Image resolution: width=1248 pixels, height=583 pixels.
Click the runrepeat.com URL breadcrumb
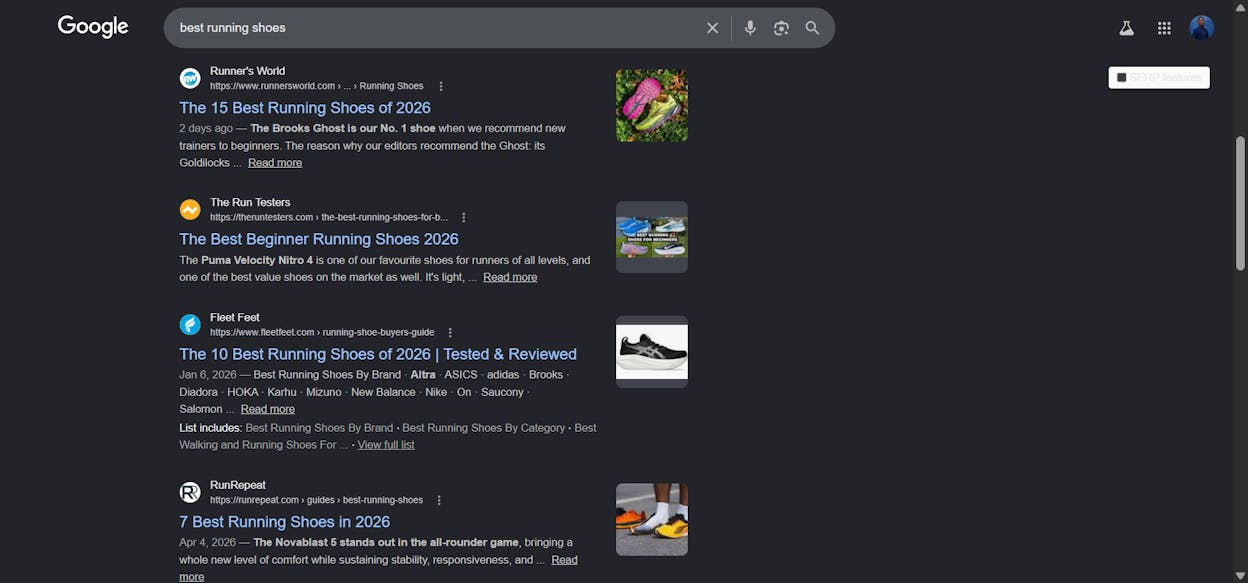click(x=316, y=500)
